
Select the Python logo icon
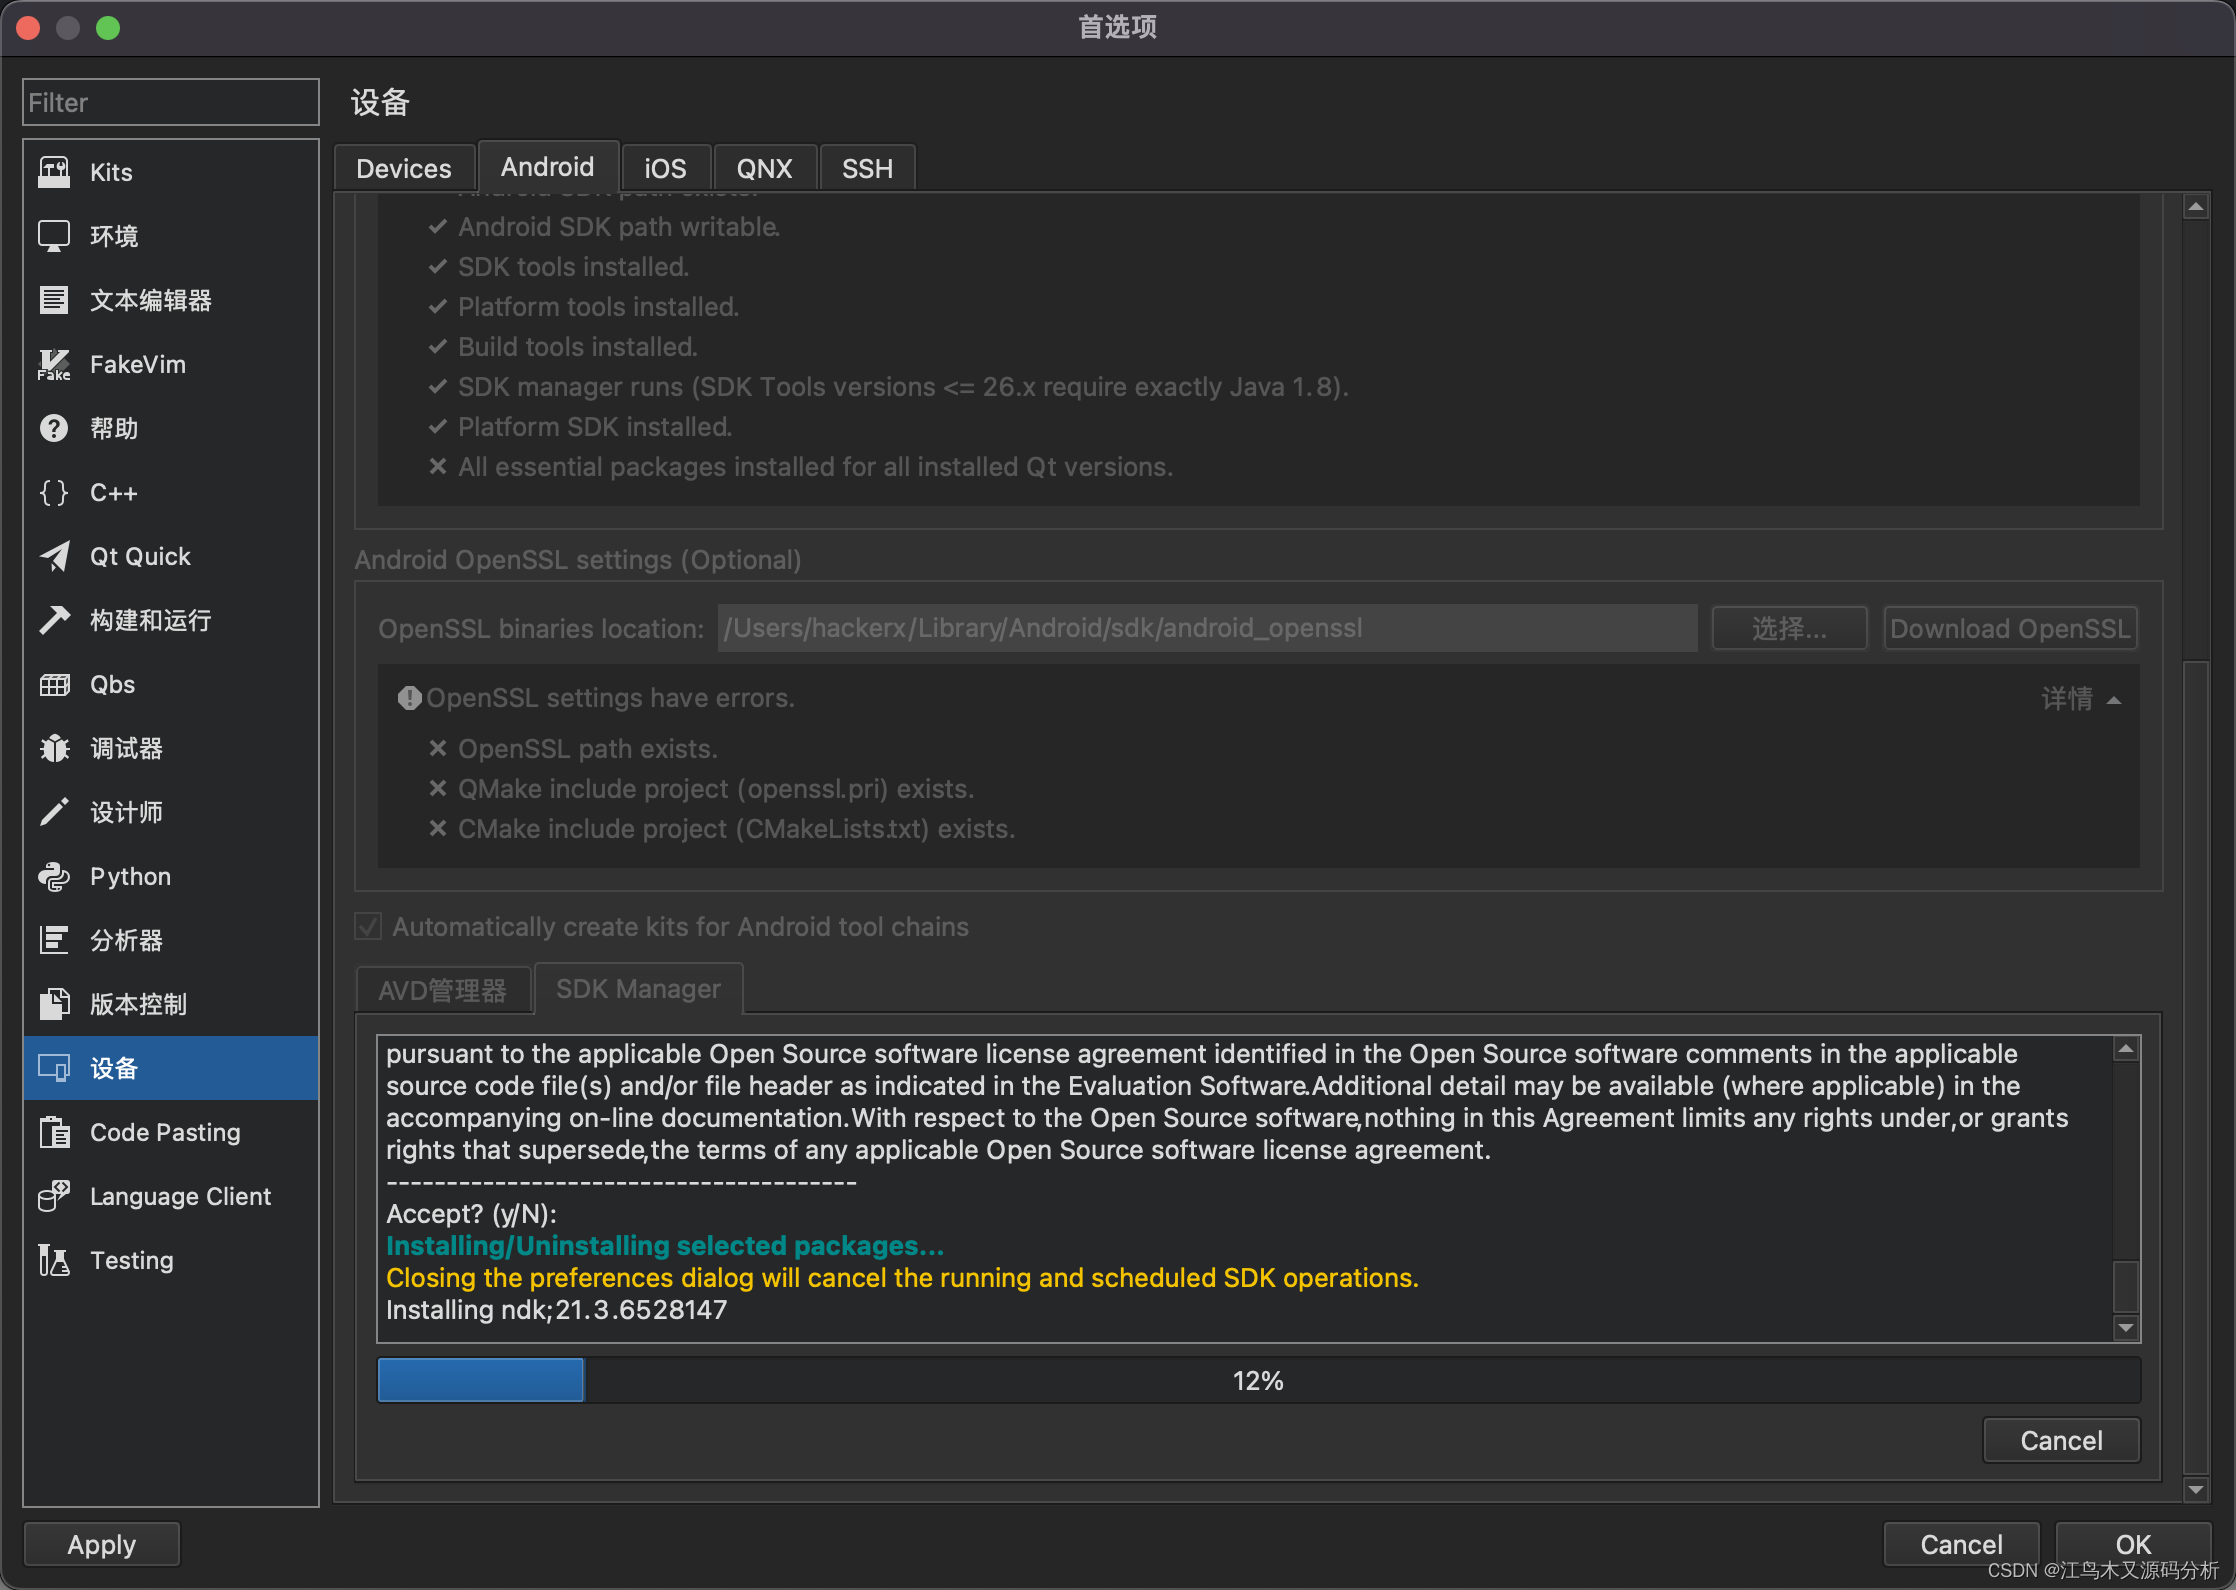[54, 876]
